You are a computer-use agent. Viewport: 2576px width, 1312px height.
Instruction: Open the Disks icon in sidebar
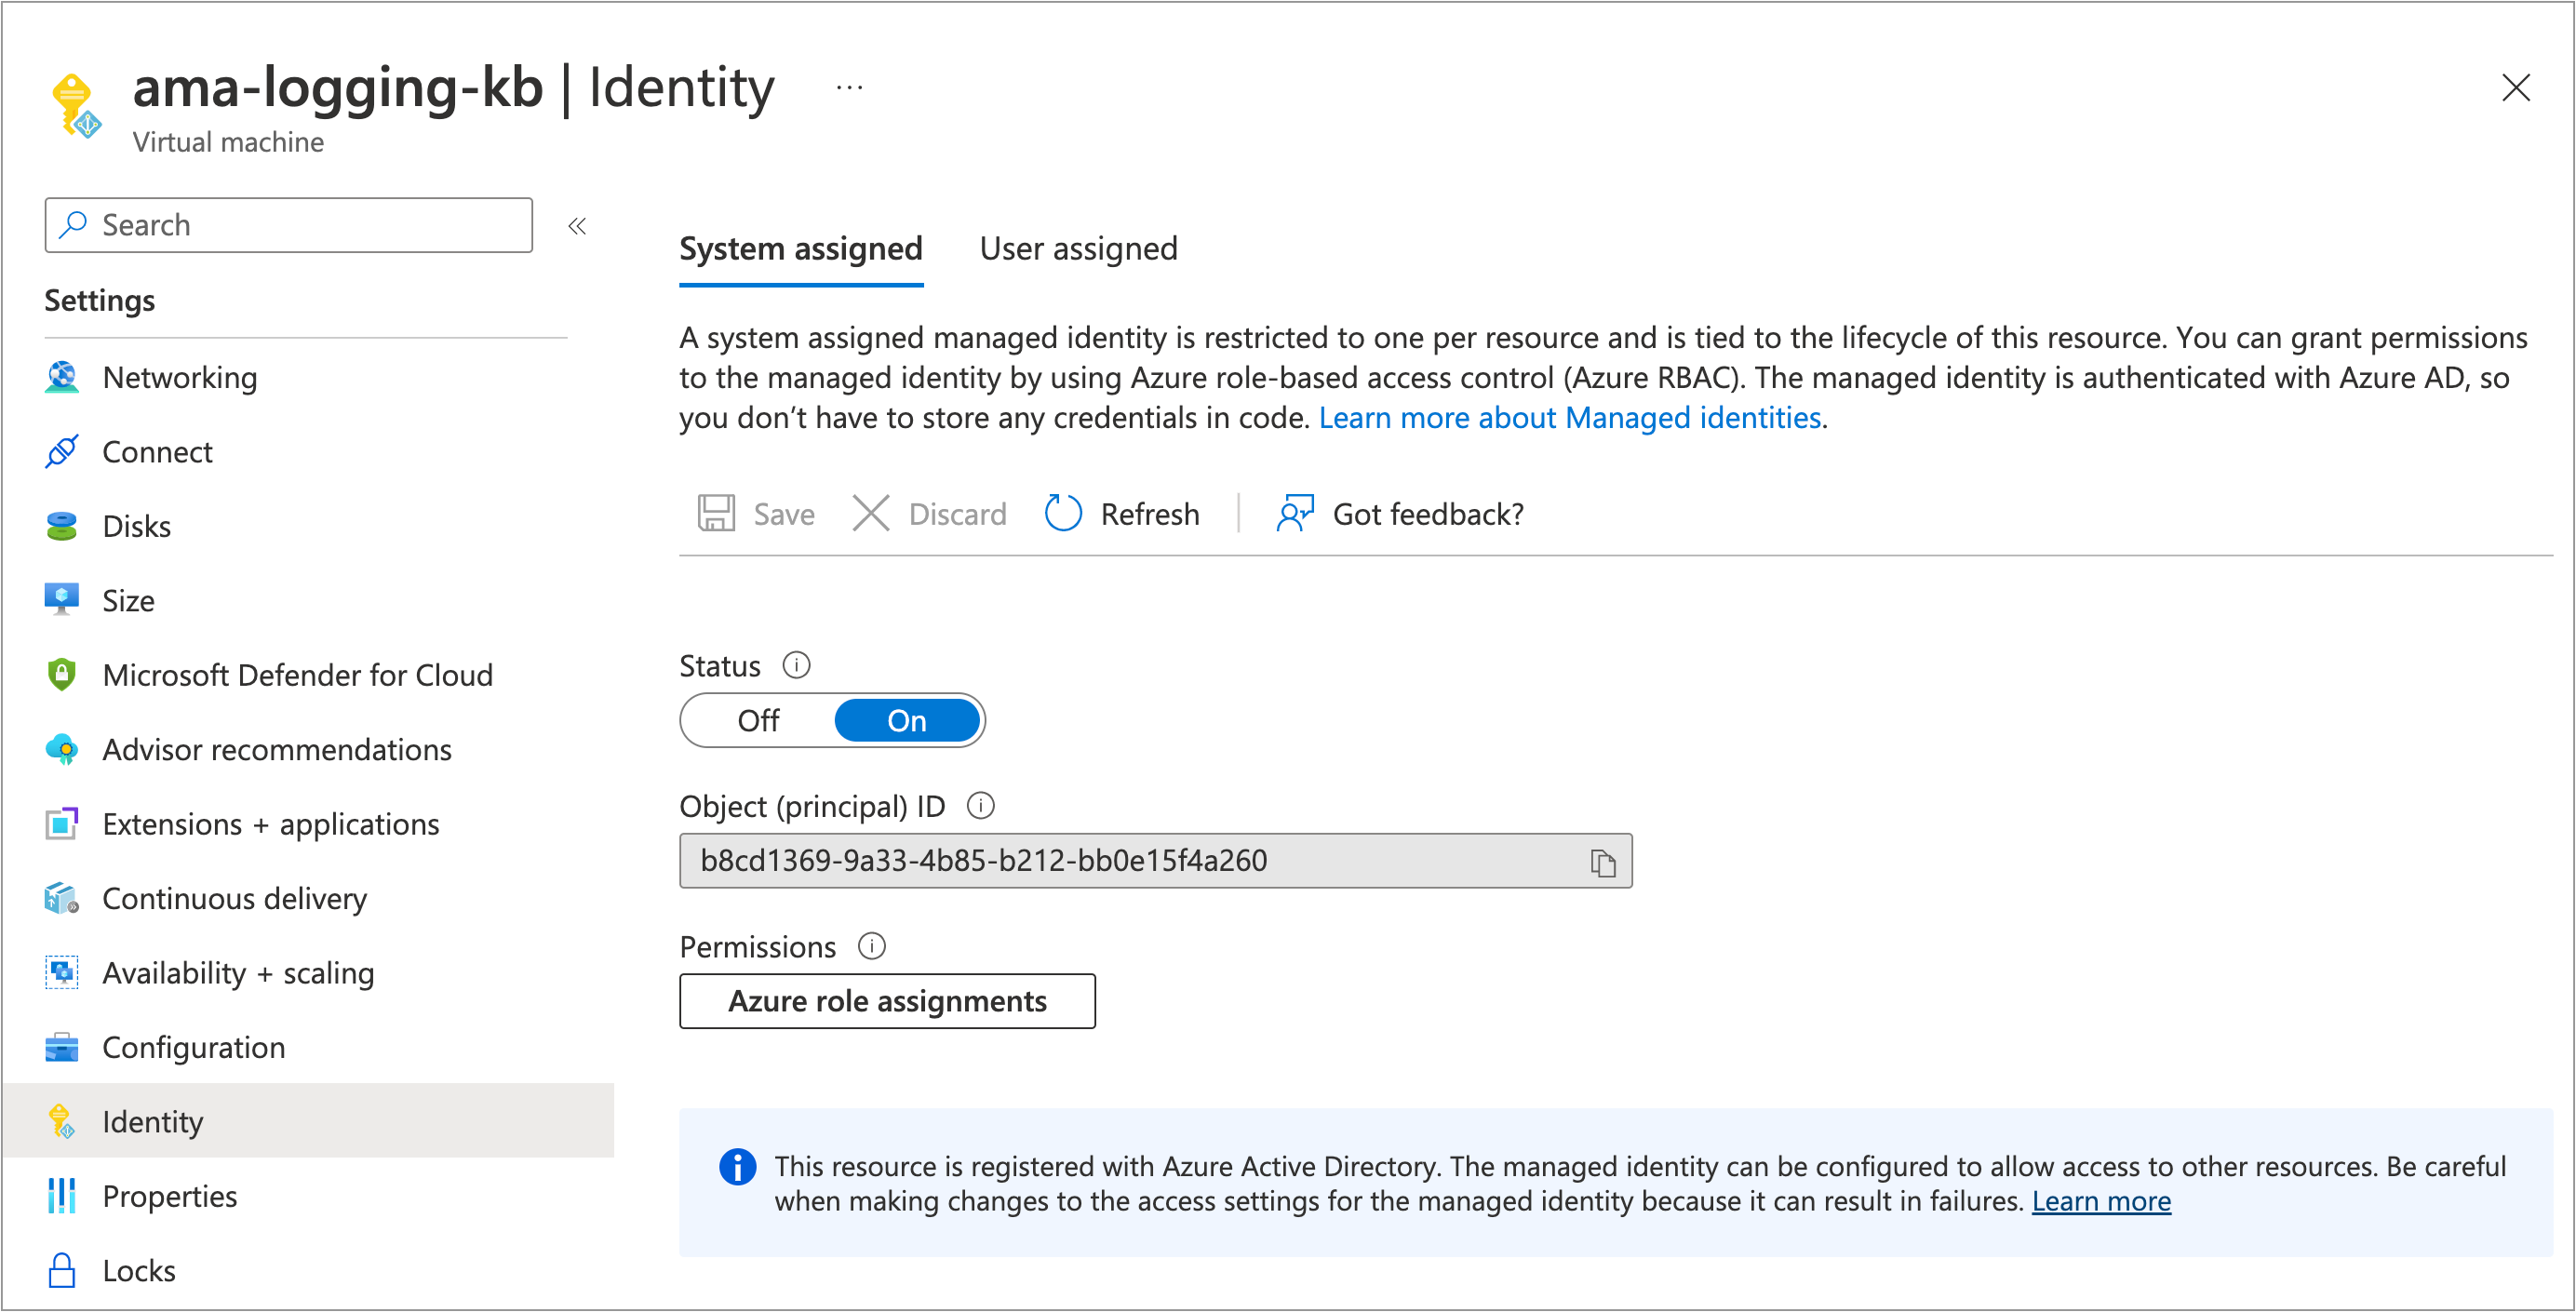pos(62,526)
